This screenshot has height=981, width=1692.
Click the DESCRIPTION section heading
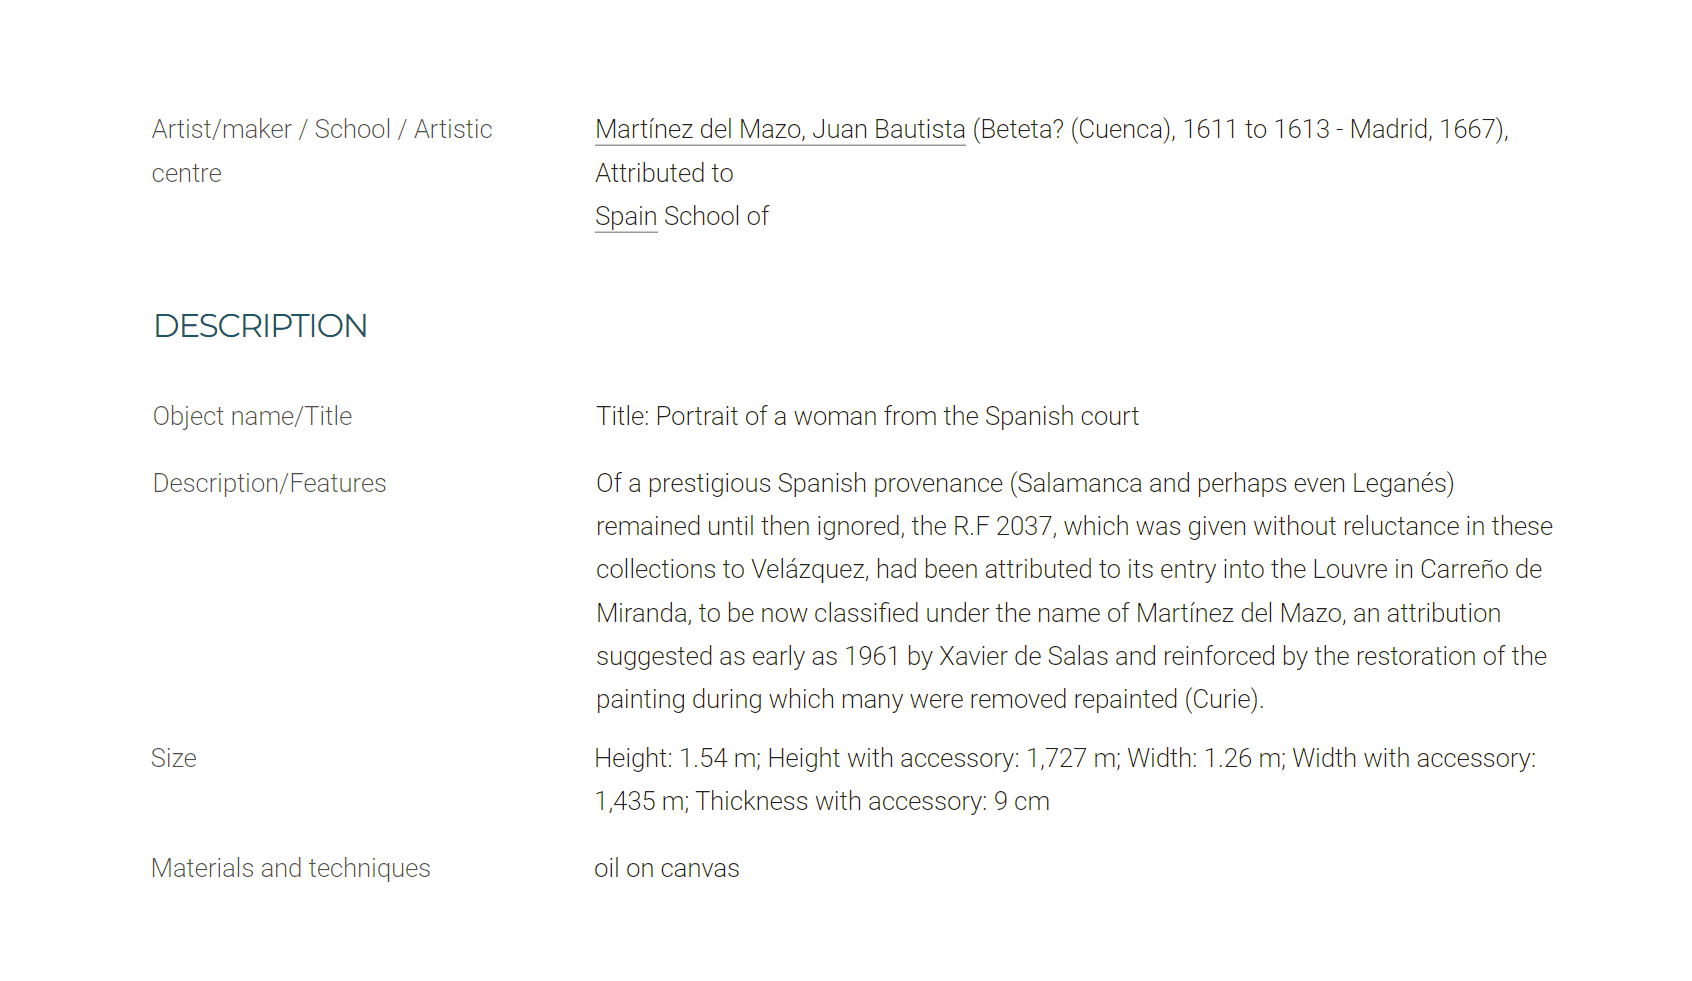tap(260, 326)
